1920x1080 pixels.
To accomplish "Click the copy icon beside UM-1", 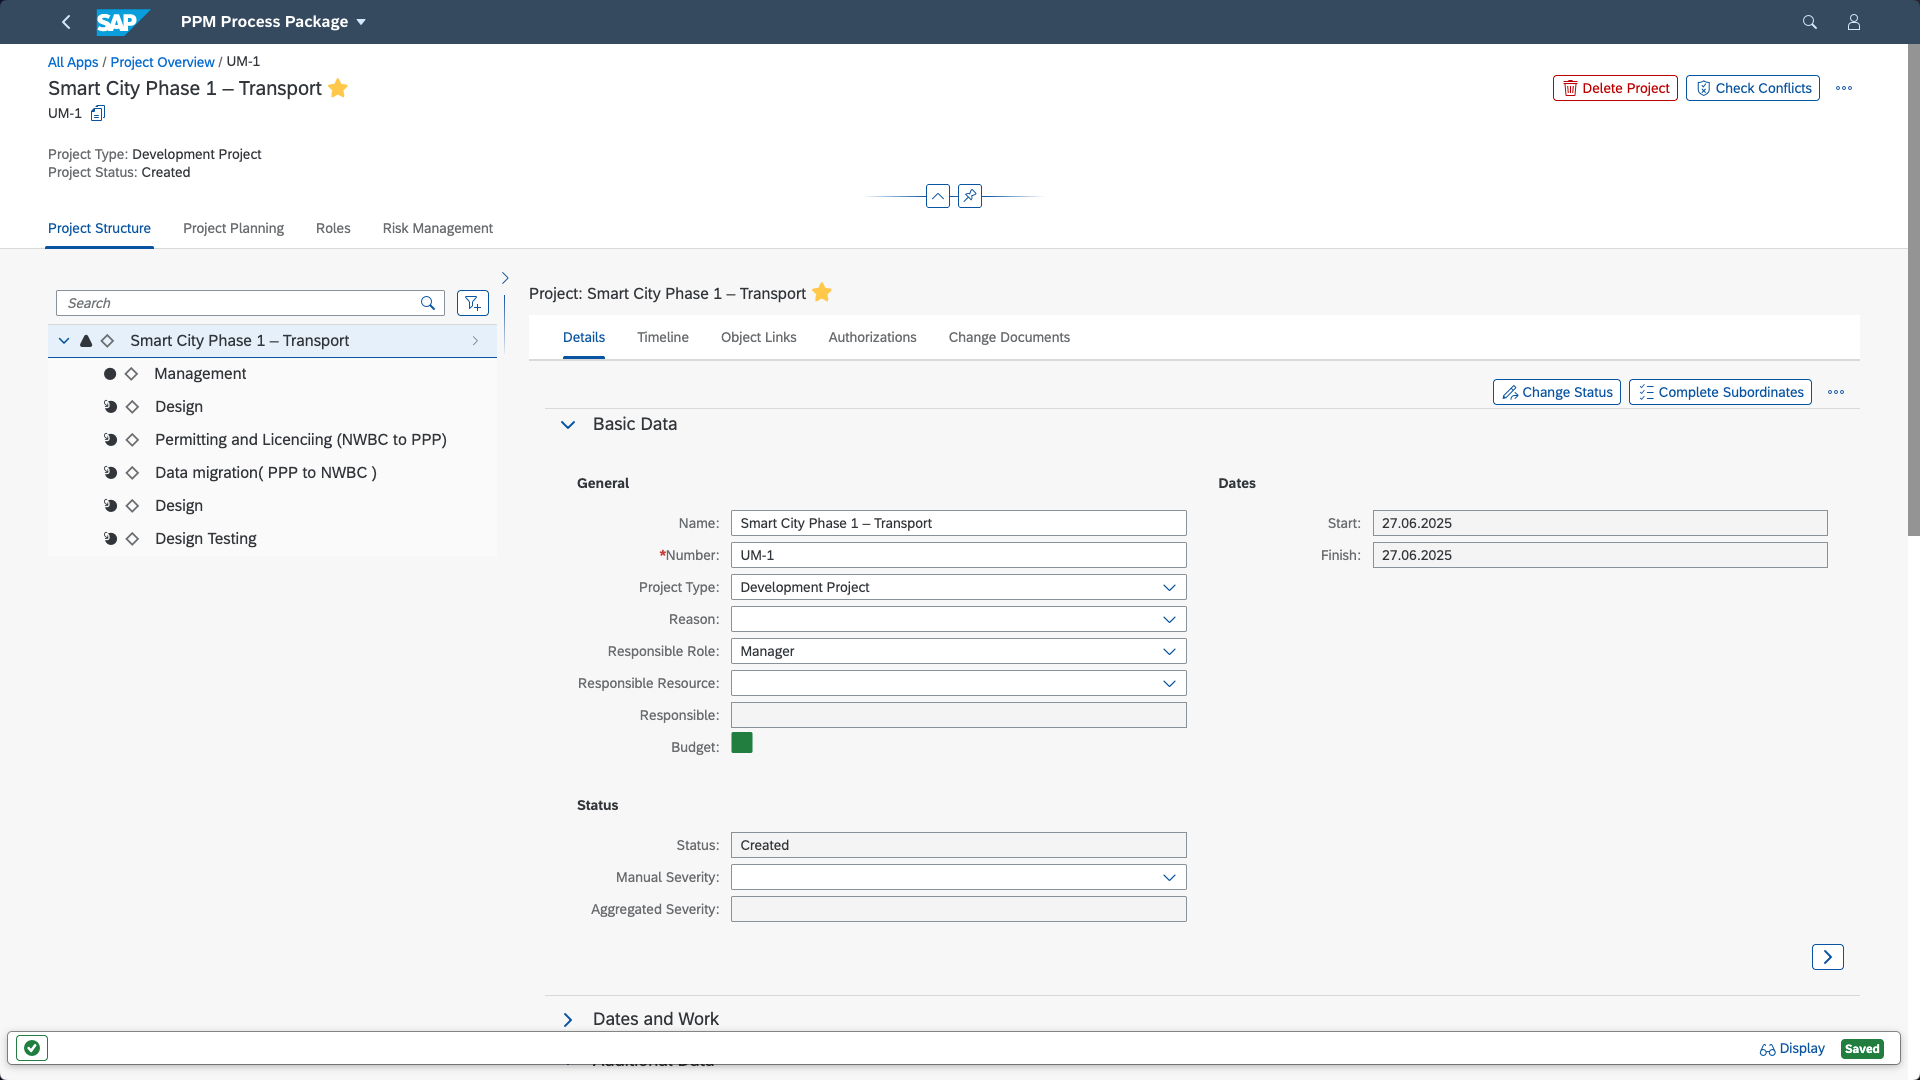I will (98, 114).
